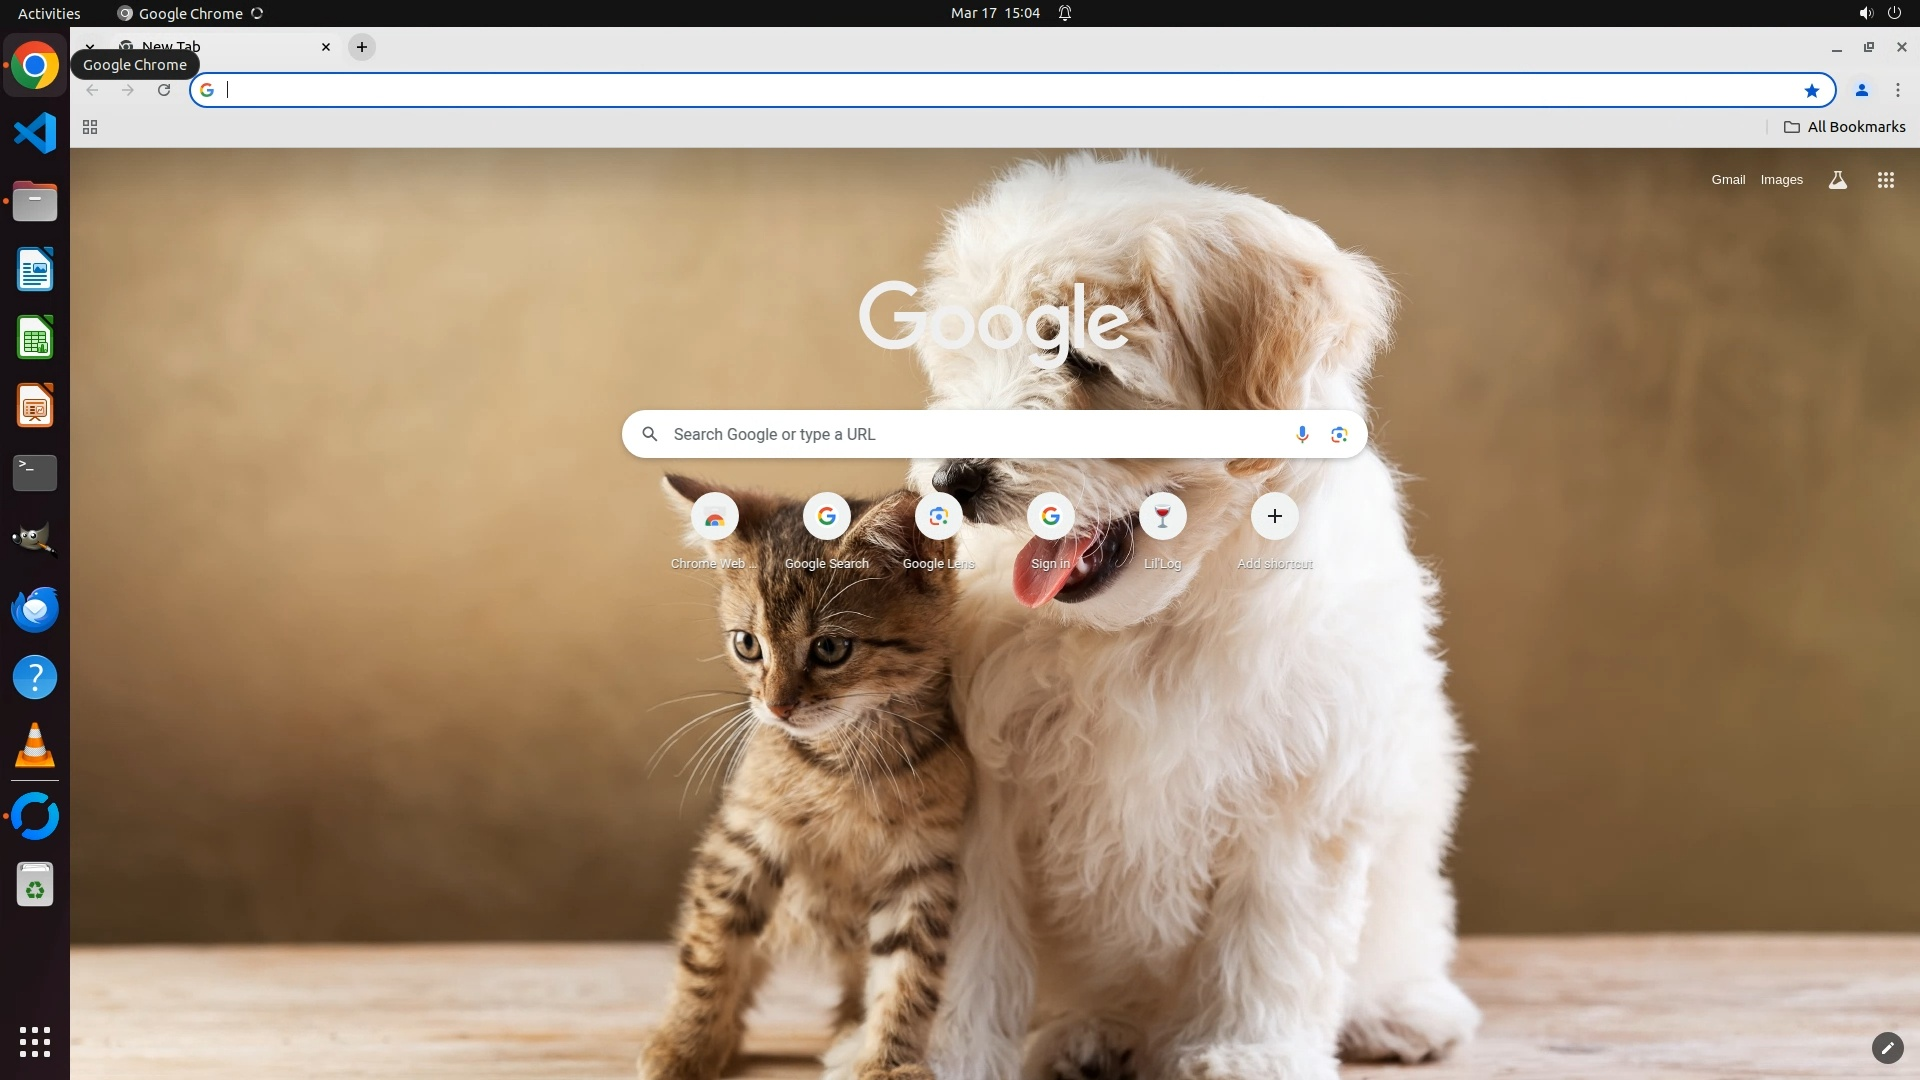Click the voice search microphone icon

coord(1302,434)
